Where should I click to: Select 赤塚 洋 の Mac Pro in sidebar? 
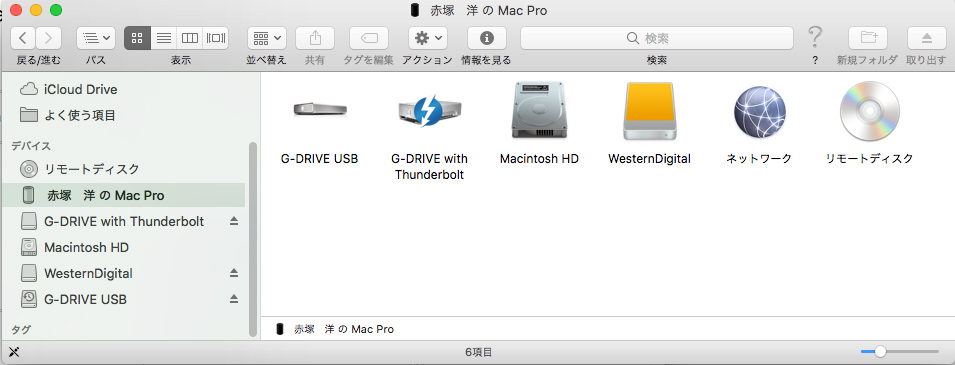[x=125, y=196]
